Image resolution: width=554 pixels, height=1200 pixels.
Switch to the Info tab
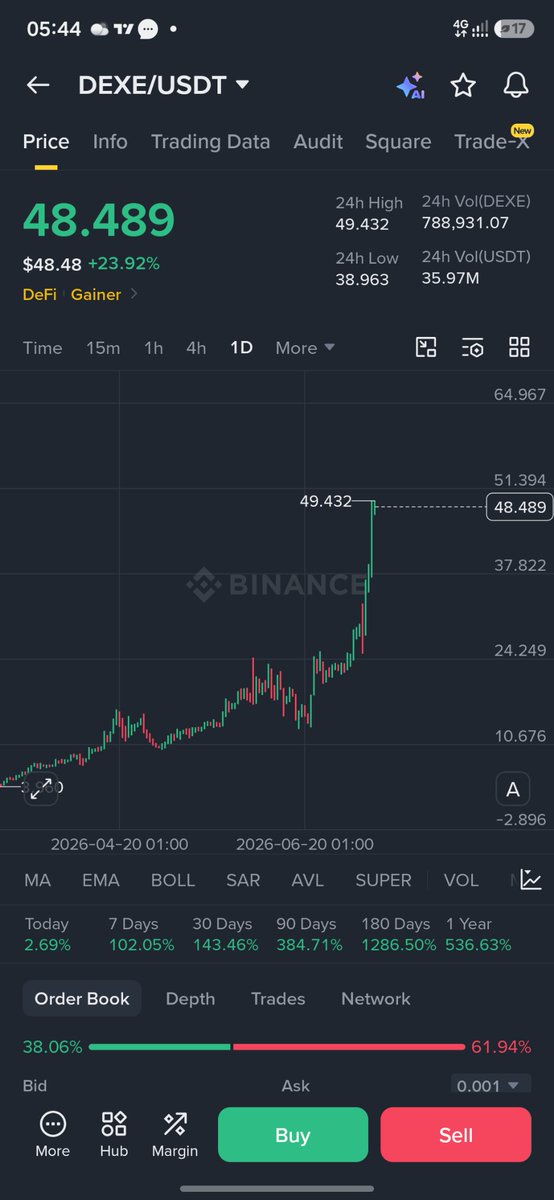(110, 142)
